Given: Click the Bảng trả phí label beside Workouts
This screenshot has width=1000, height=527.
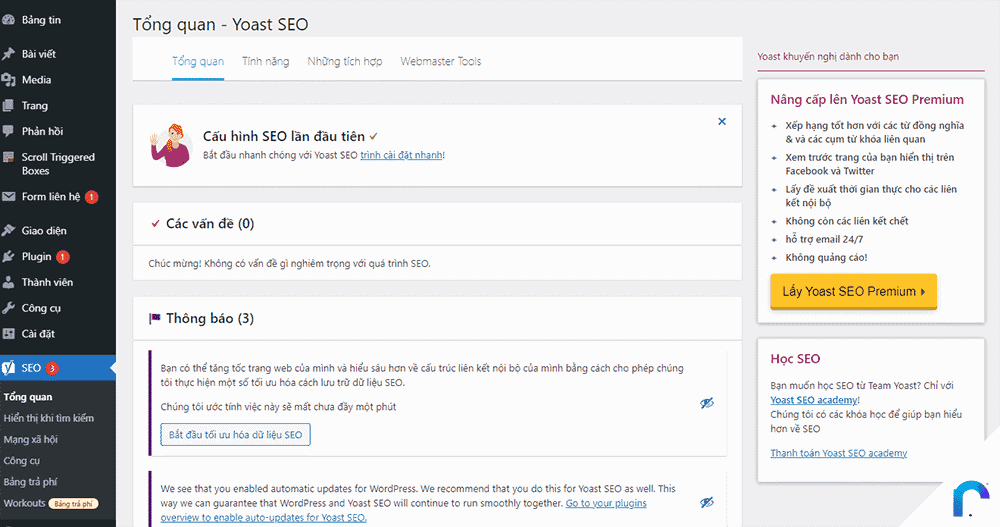Looking at the screenshot, I should click(x=73, y=503).
